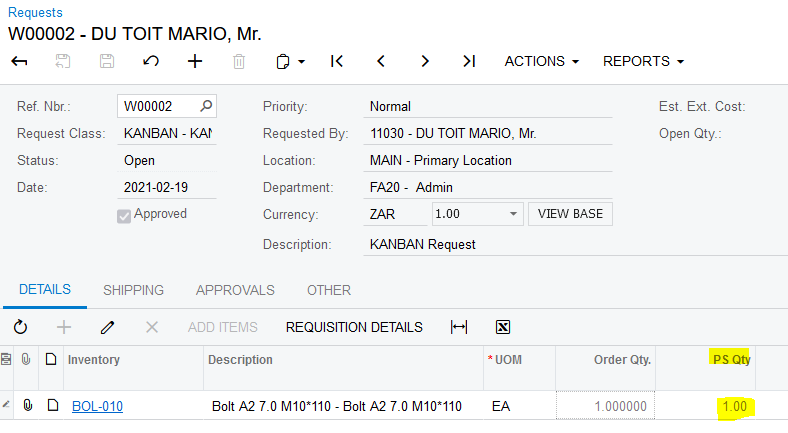Open the Reports menu
This screenshot has height=433, width=788.
(643, 61)
